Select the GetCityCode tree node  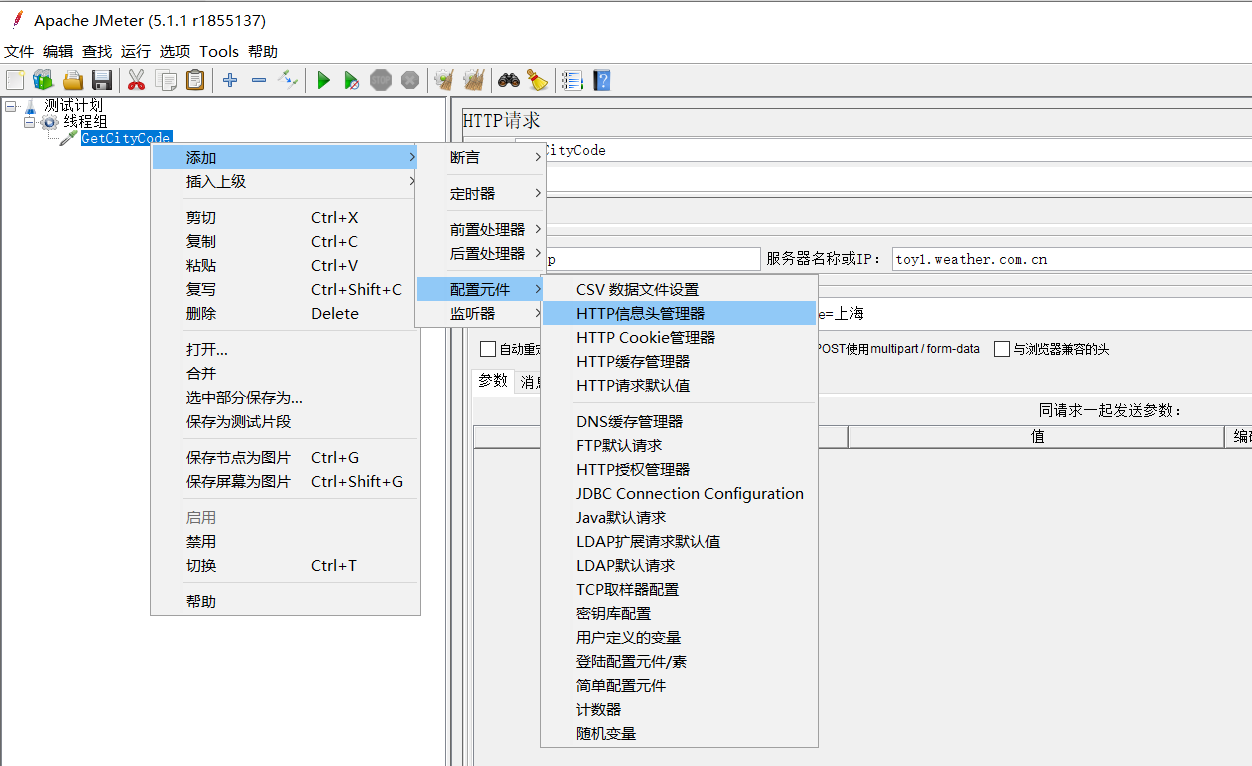126,138
